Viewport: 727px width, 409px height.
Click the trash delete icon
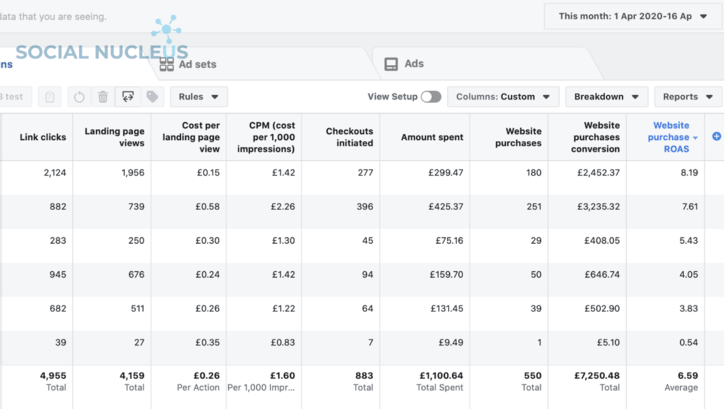(x=103, y=97)
